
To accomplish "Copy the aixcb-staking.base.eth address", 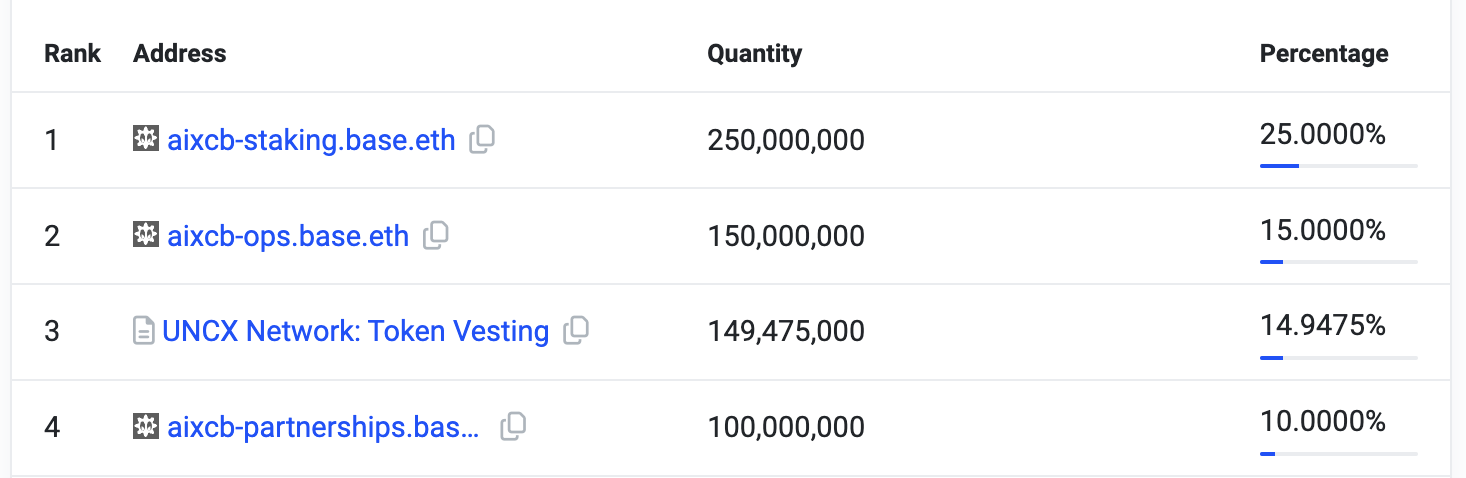I will pos(483,140).
